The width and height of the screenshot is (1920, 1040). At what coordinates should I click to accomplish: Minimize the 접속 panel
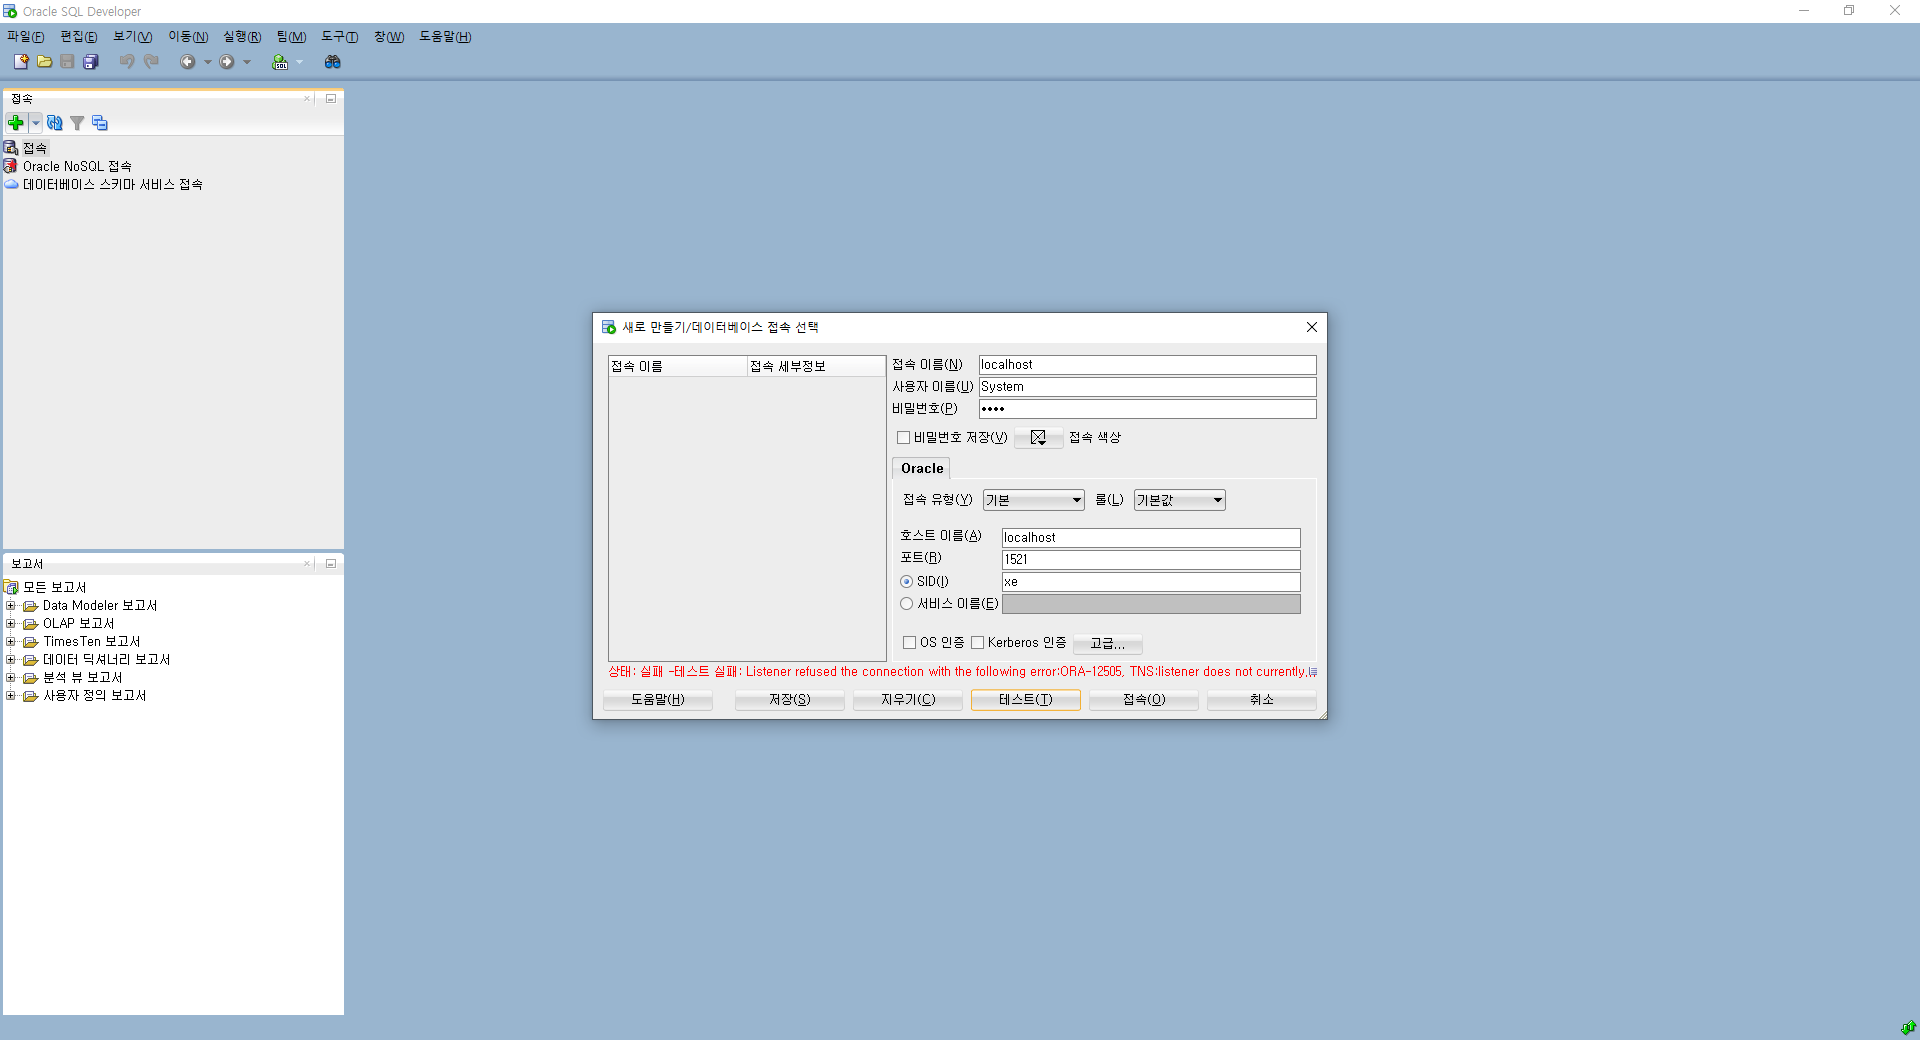[330, 98]
